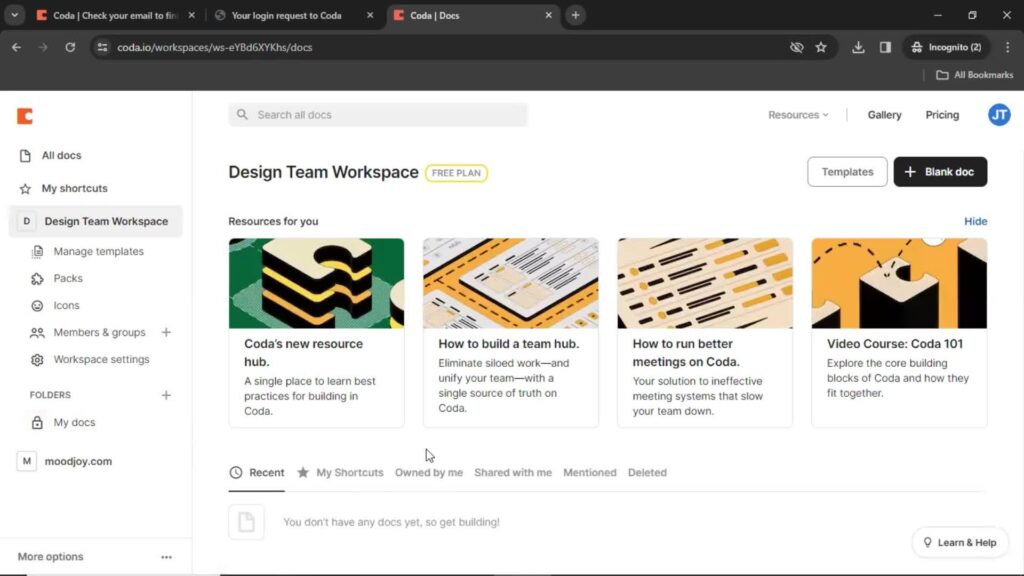This screenshot has width=1024, height=576.
Task: Open the JT profile avatar menu
Action: [999, 115]
